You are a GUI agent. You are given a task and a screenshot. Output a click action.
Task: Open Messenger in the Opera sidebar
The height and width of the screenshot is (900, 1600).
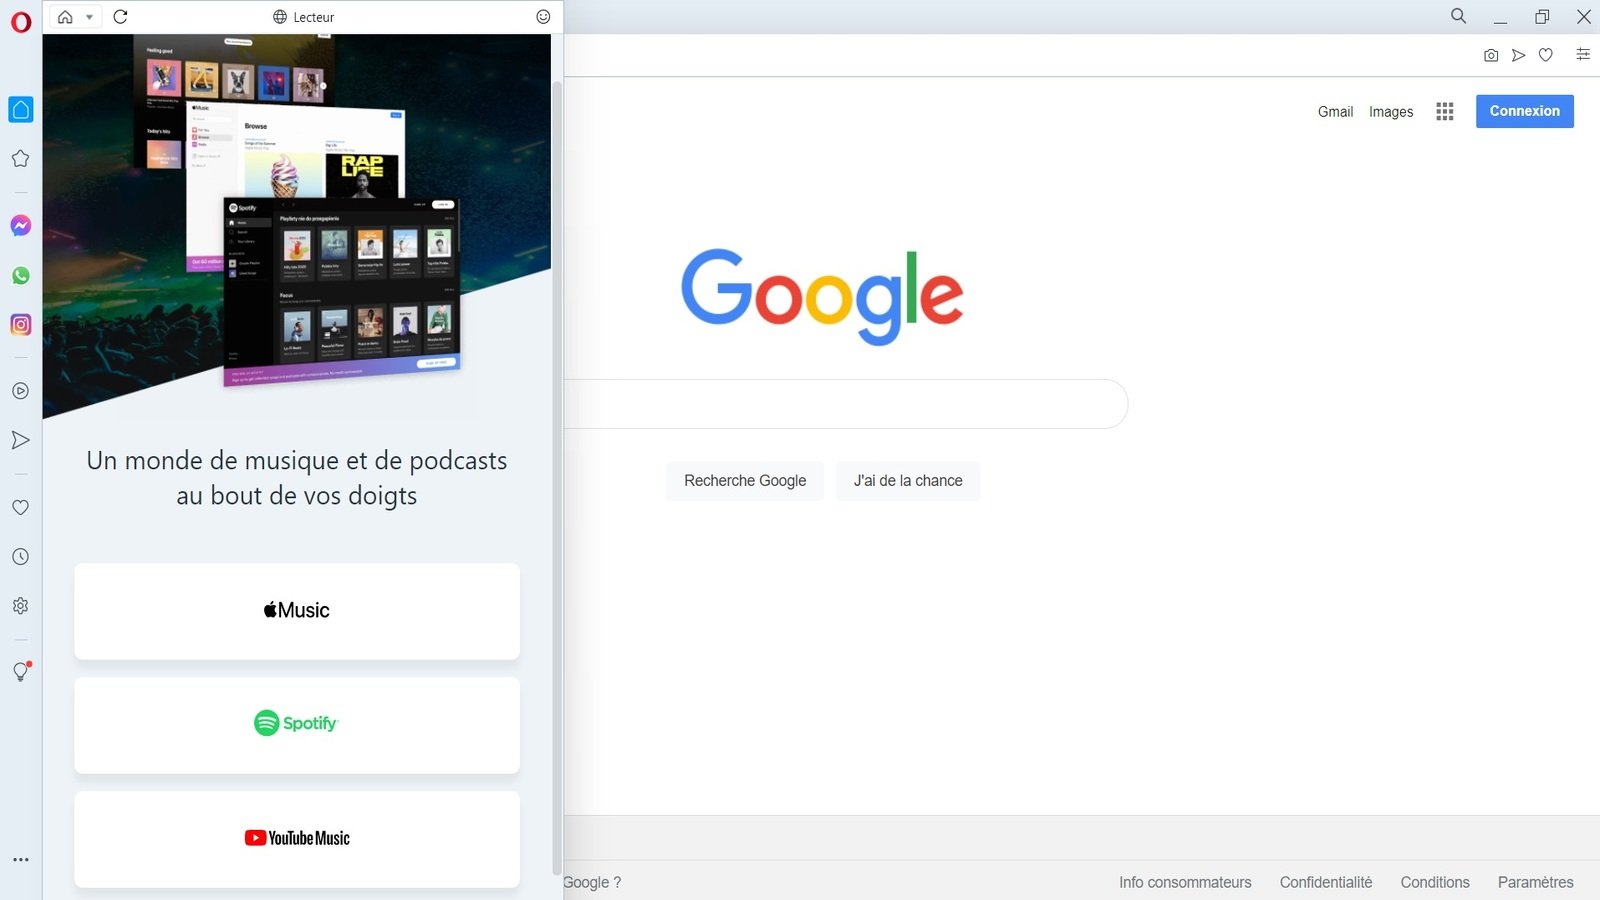20,226
